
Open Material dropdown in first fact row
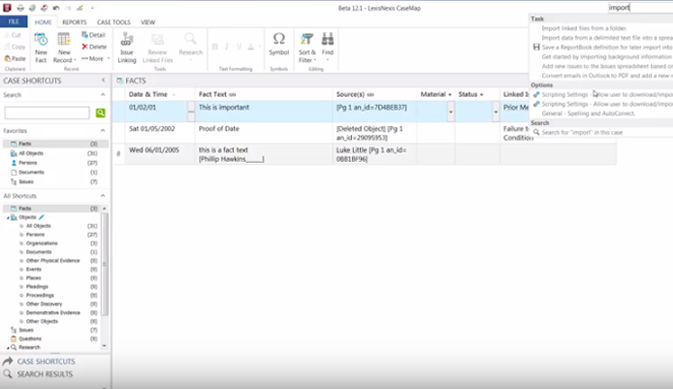(x=451, y=112)
